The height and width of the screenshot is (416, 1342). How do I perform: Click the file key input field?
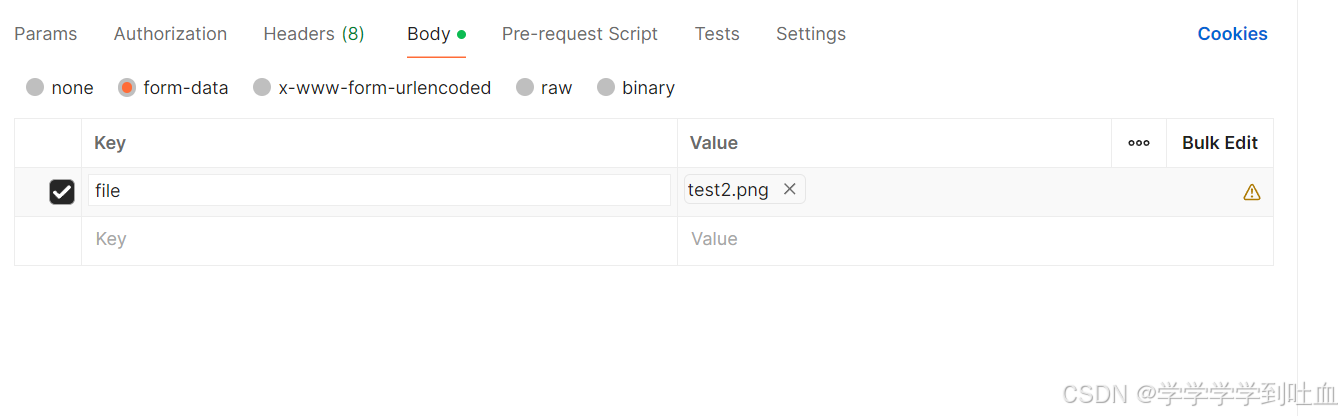pyautogui.click(x=378, y=190)
